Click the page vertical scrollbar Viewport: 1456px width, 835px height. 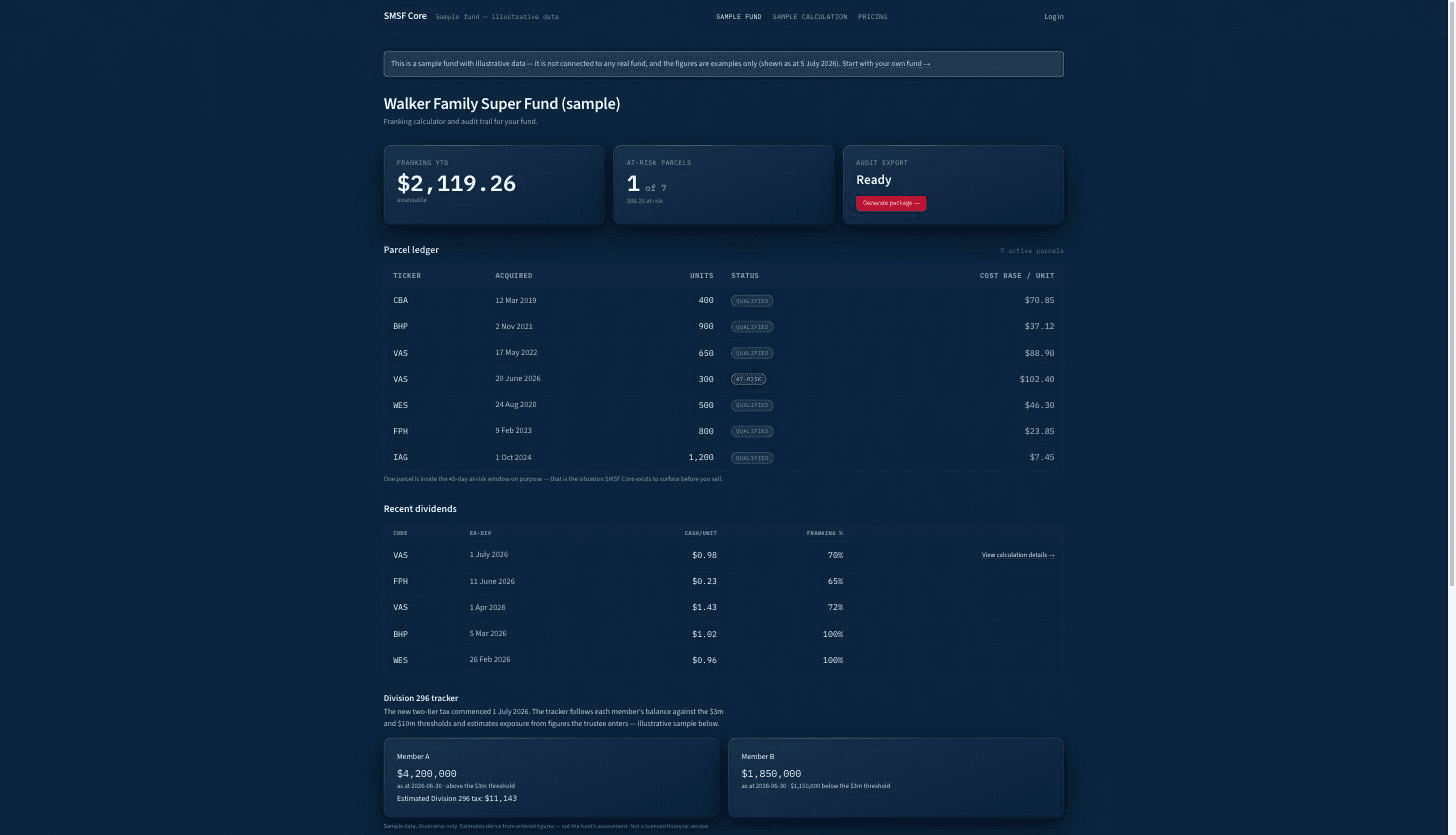[x=1451, y=300]
